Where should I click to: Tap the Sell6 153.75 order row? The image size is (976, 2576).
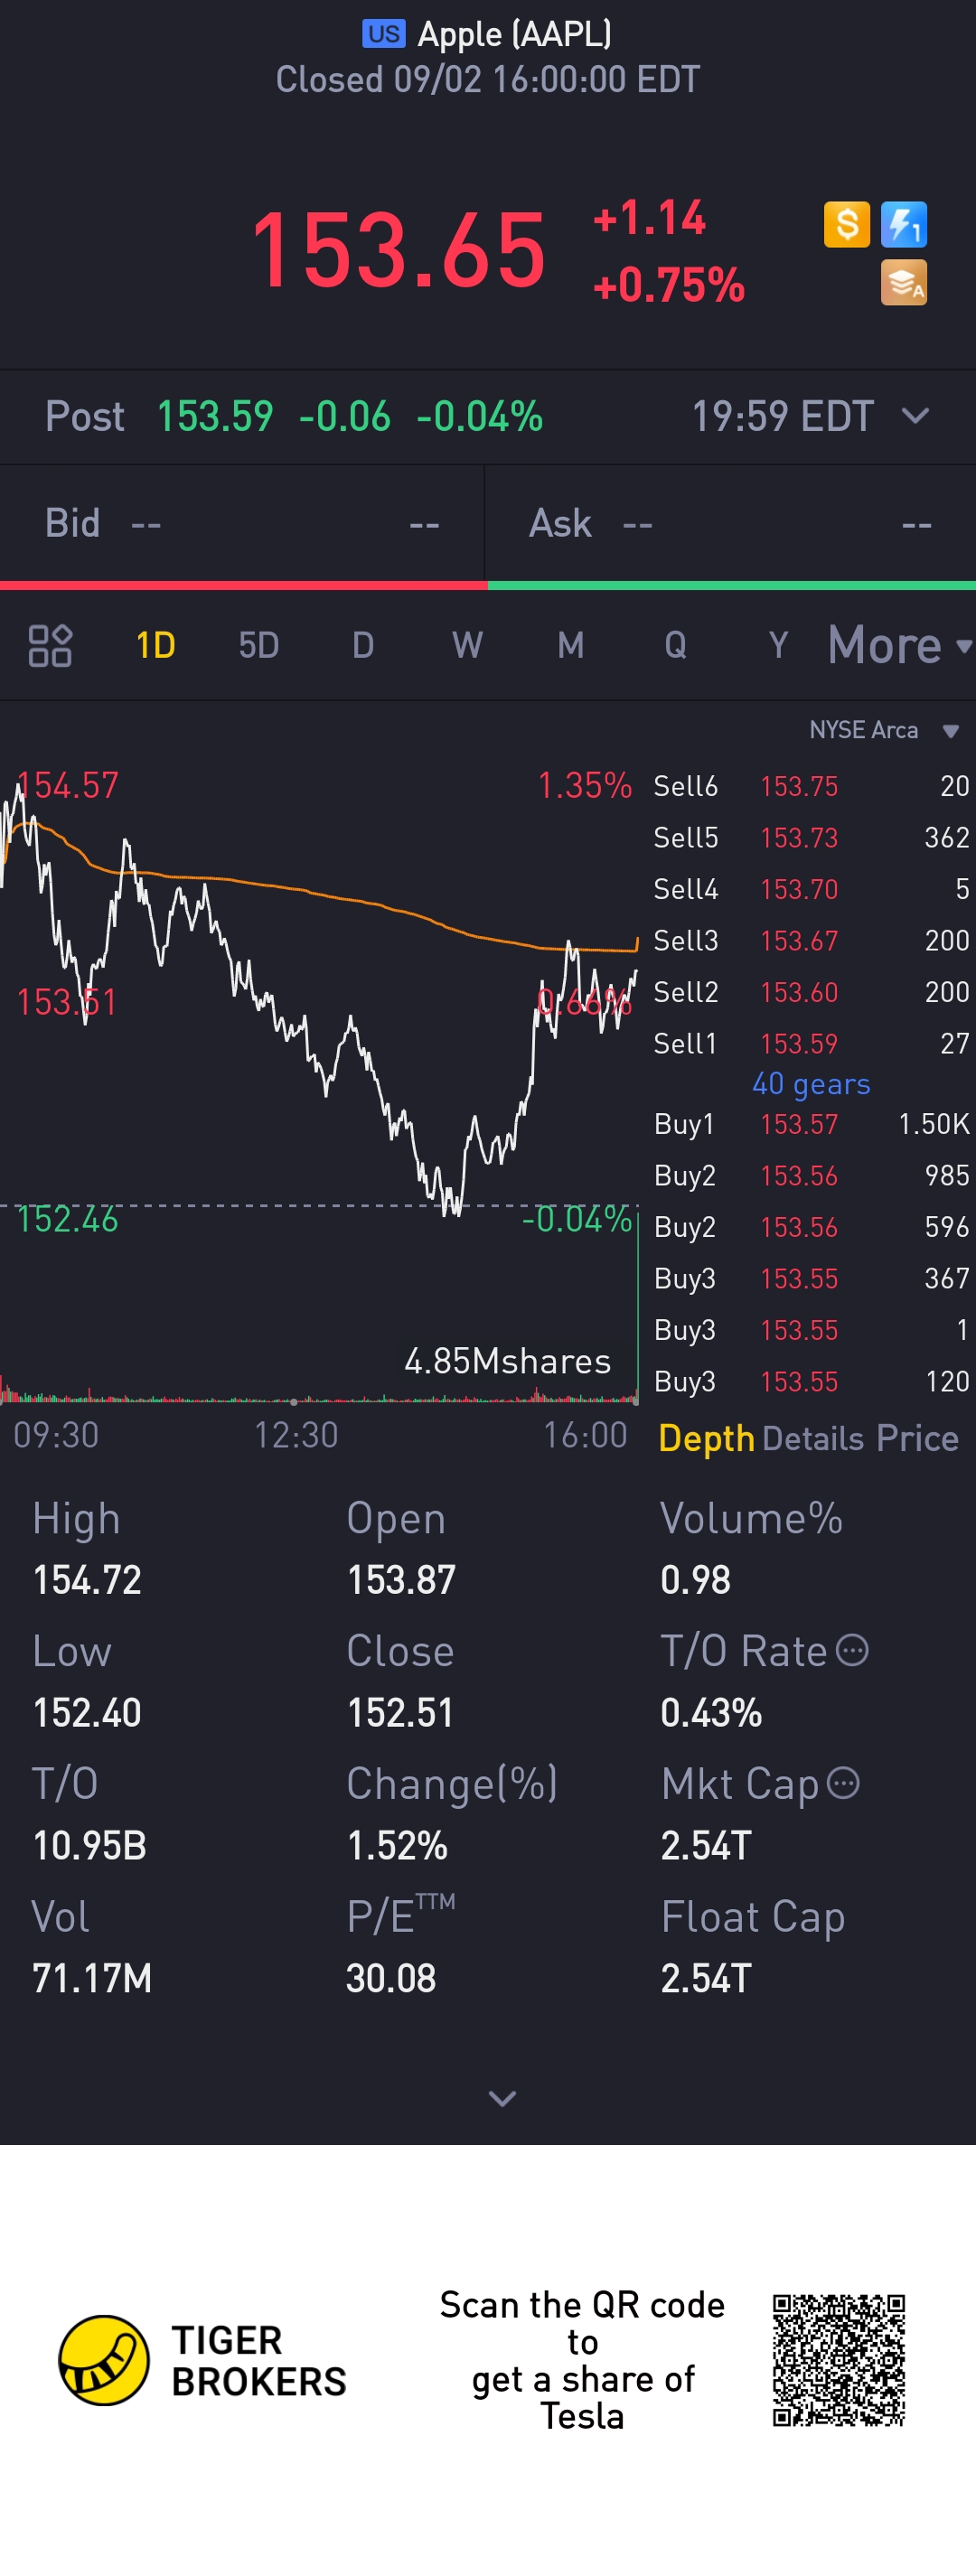point(811,786)
